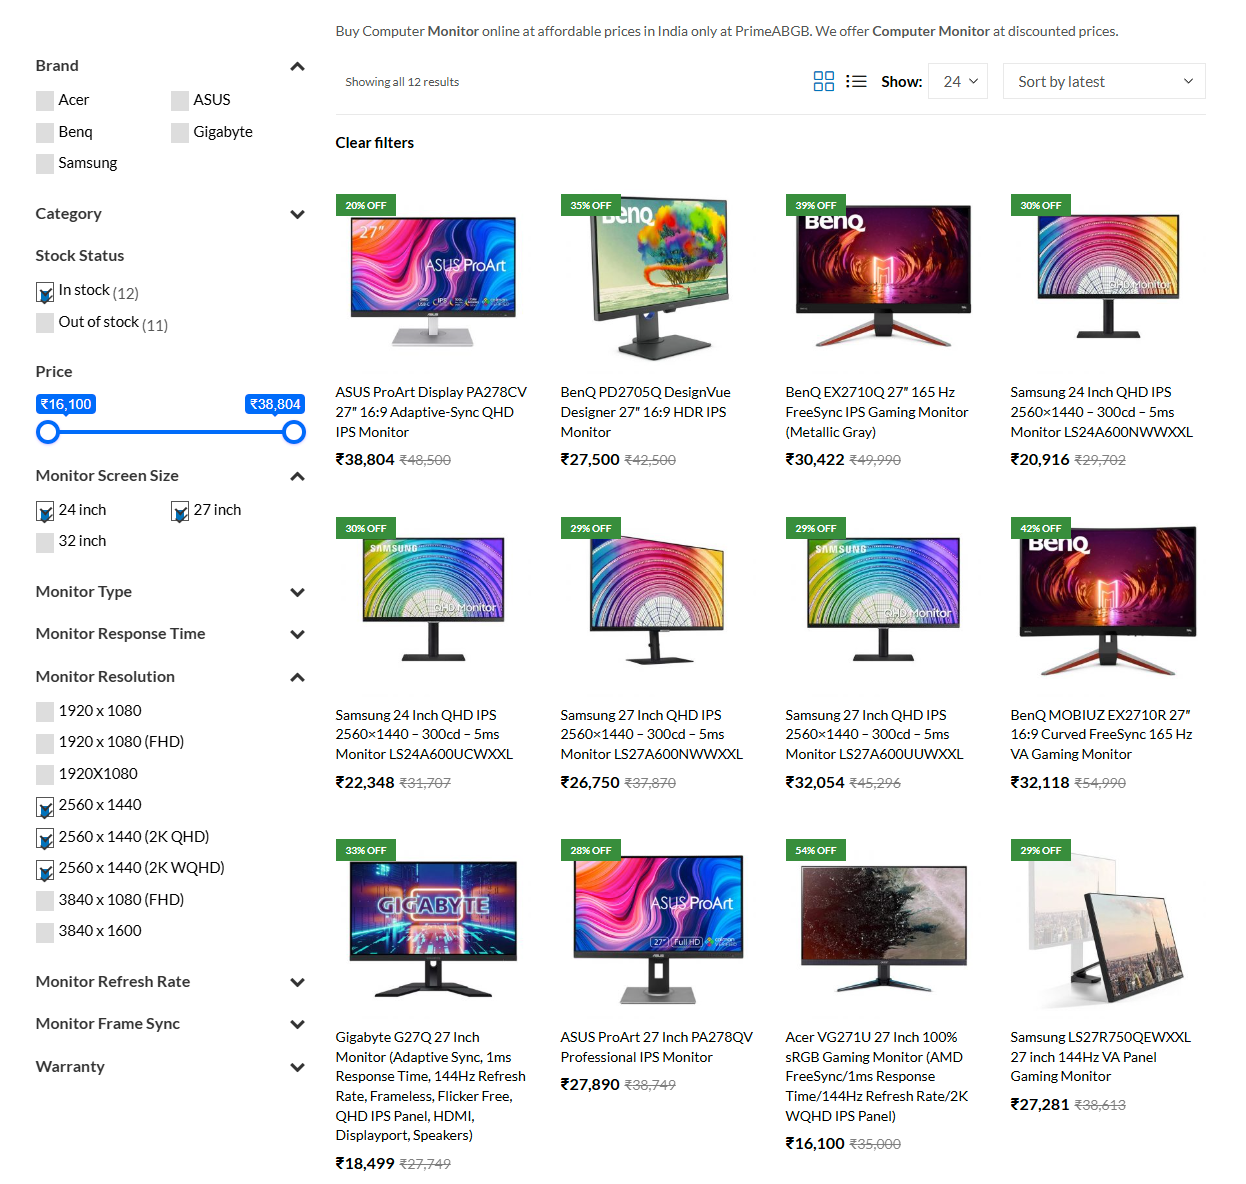Check the 3840 x 1080 (FHD) resolution
The width and height of the screenshot is (1246, 1184).
pos(45,901)
